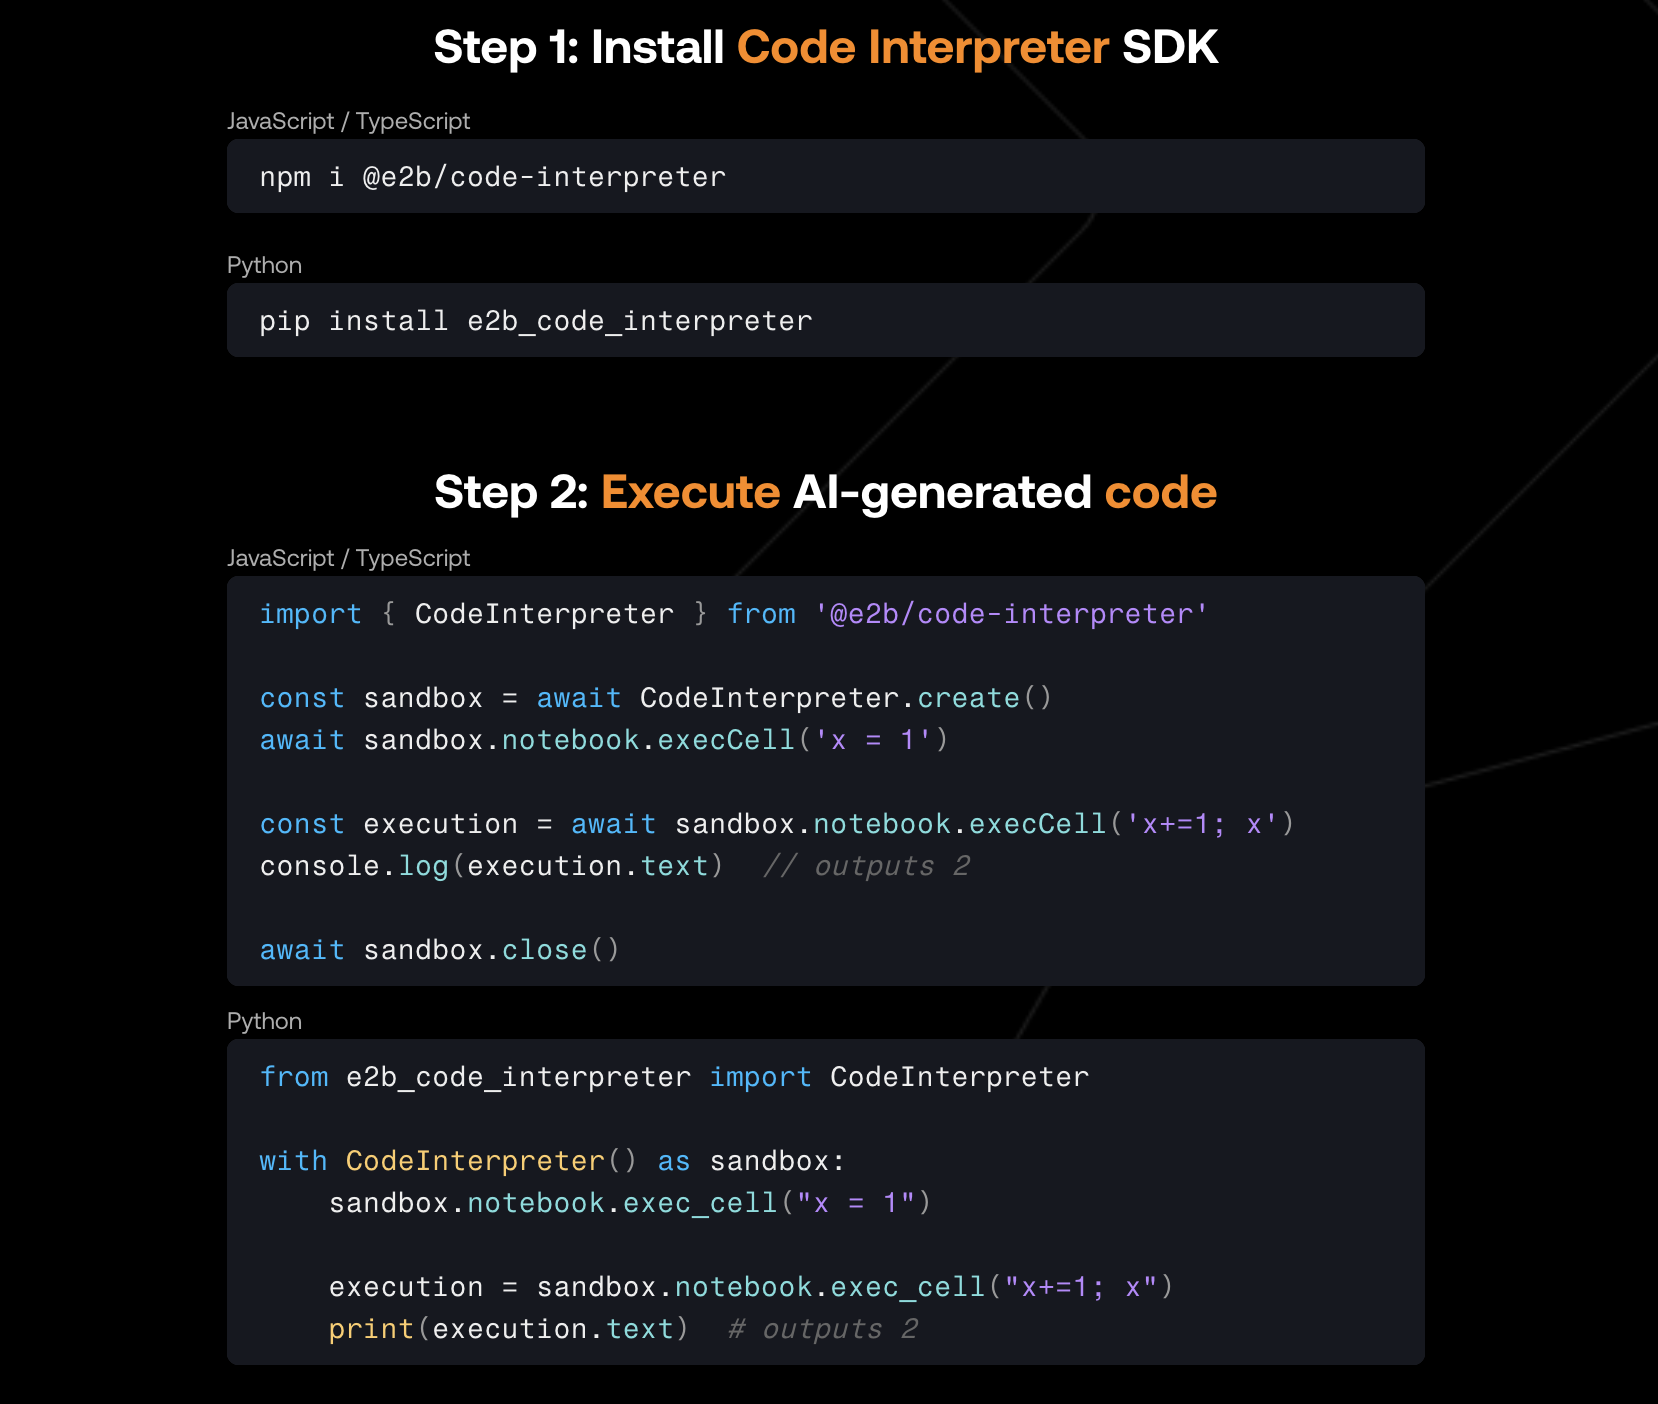Click the sandbox.close() line in JavaScript code
1658x1404 pixels.
point(439,949)
